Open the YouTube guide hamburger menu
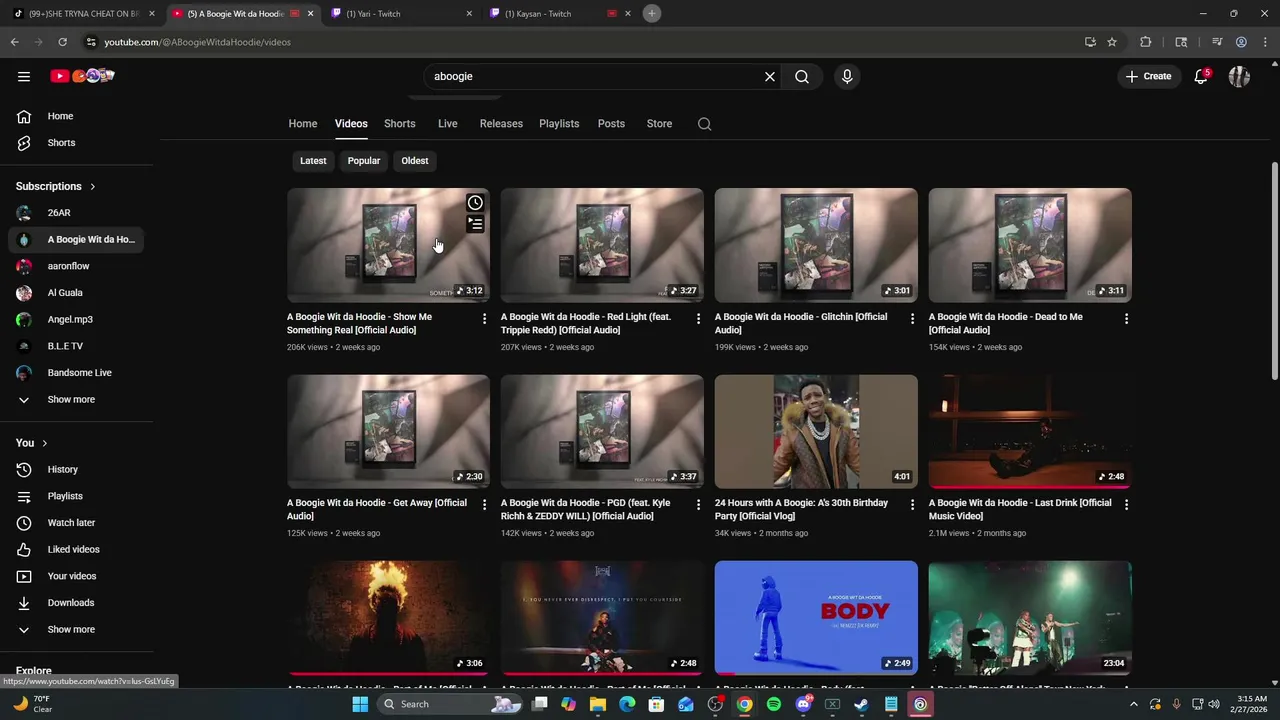Viewport: 1280px width, 720px height. [24, 76]
